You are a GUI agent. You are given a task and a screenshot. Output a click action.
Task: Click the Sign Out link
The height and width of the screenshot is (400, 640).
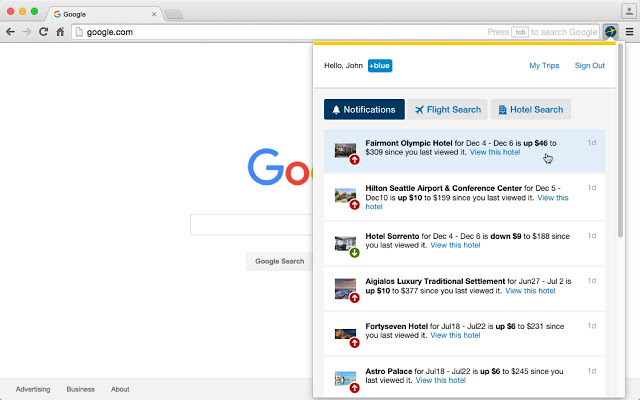(x=590, y=66)
